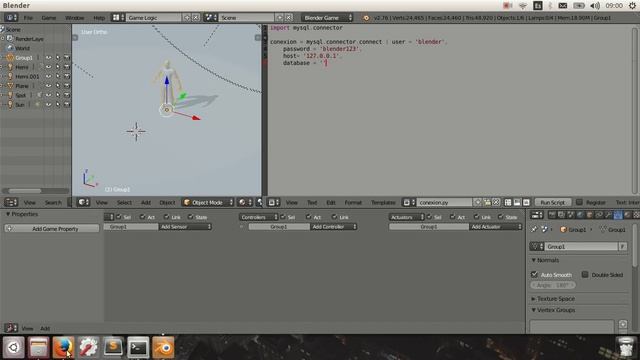The height and width of the screenshot is (360, 640).
Task: Click the Run Script button
Action: pos(553,202)
